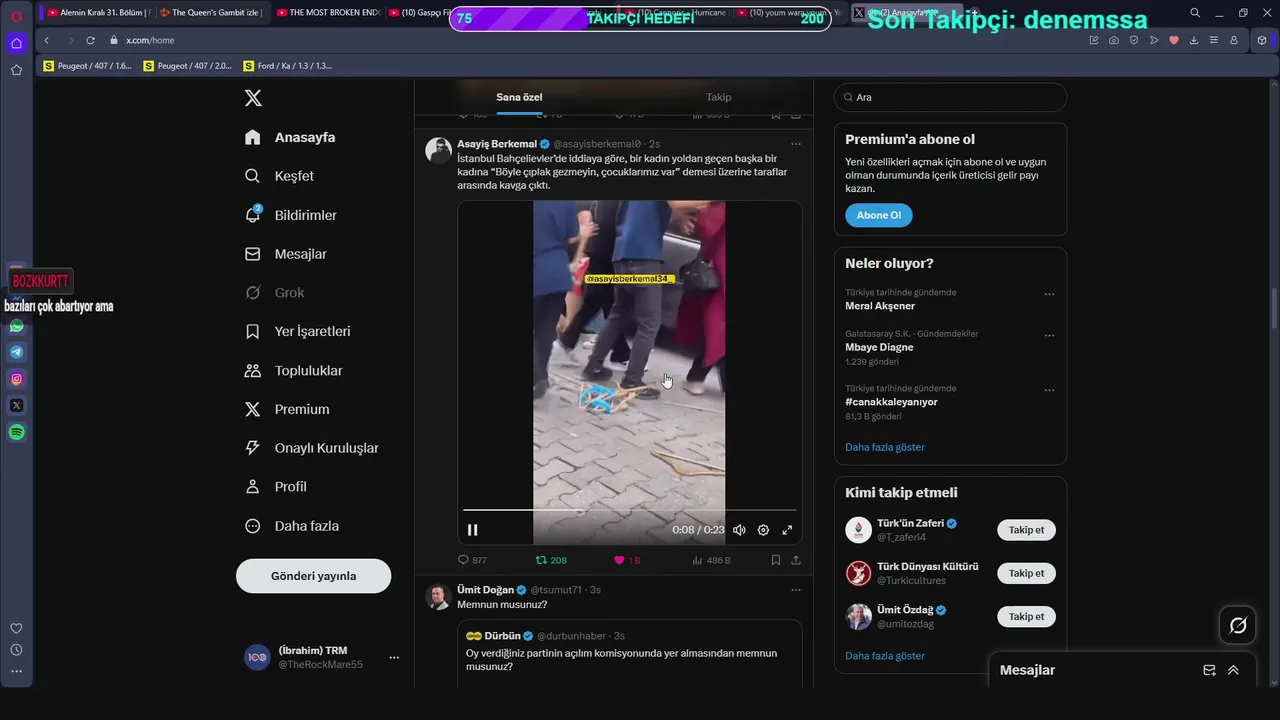This screenshot has width=1280, height=720.
Task: Open Grok from the sidebar
Action: (275, 293)
